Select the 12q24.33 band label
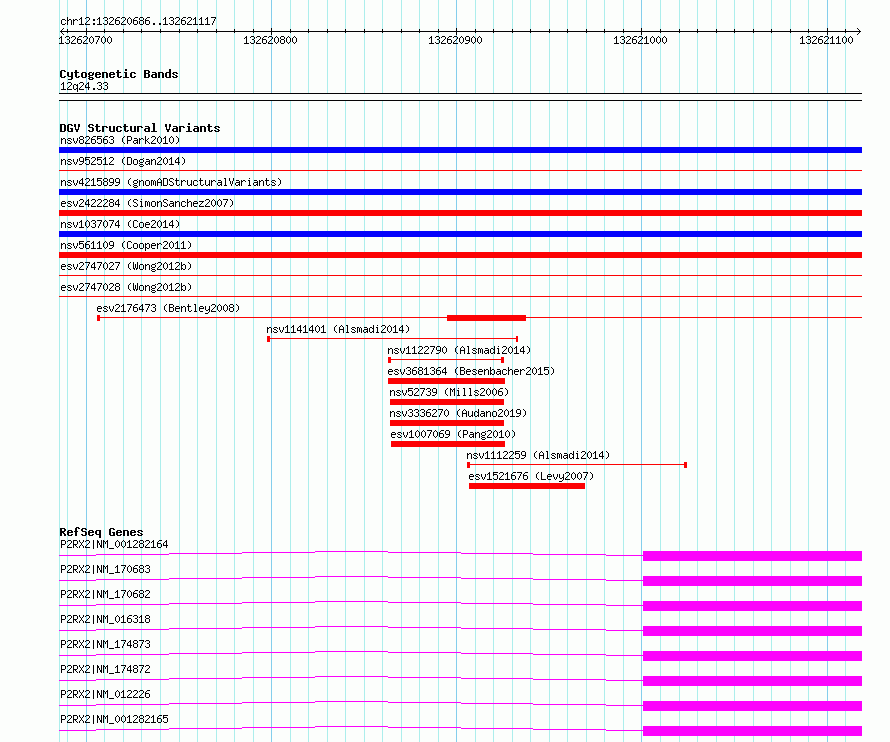Screen dimensions: 890x742 [x=84, y=86]
